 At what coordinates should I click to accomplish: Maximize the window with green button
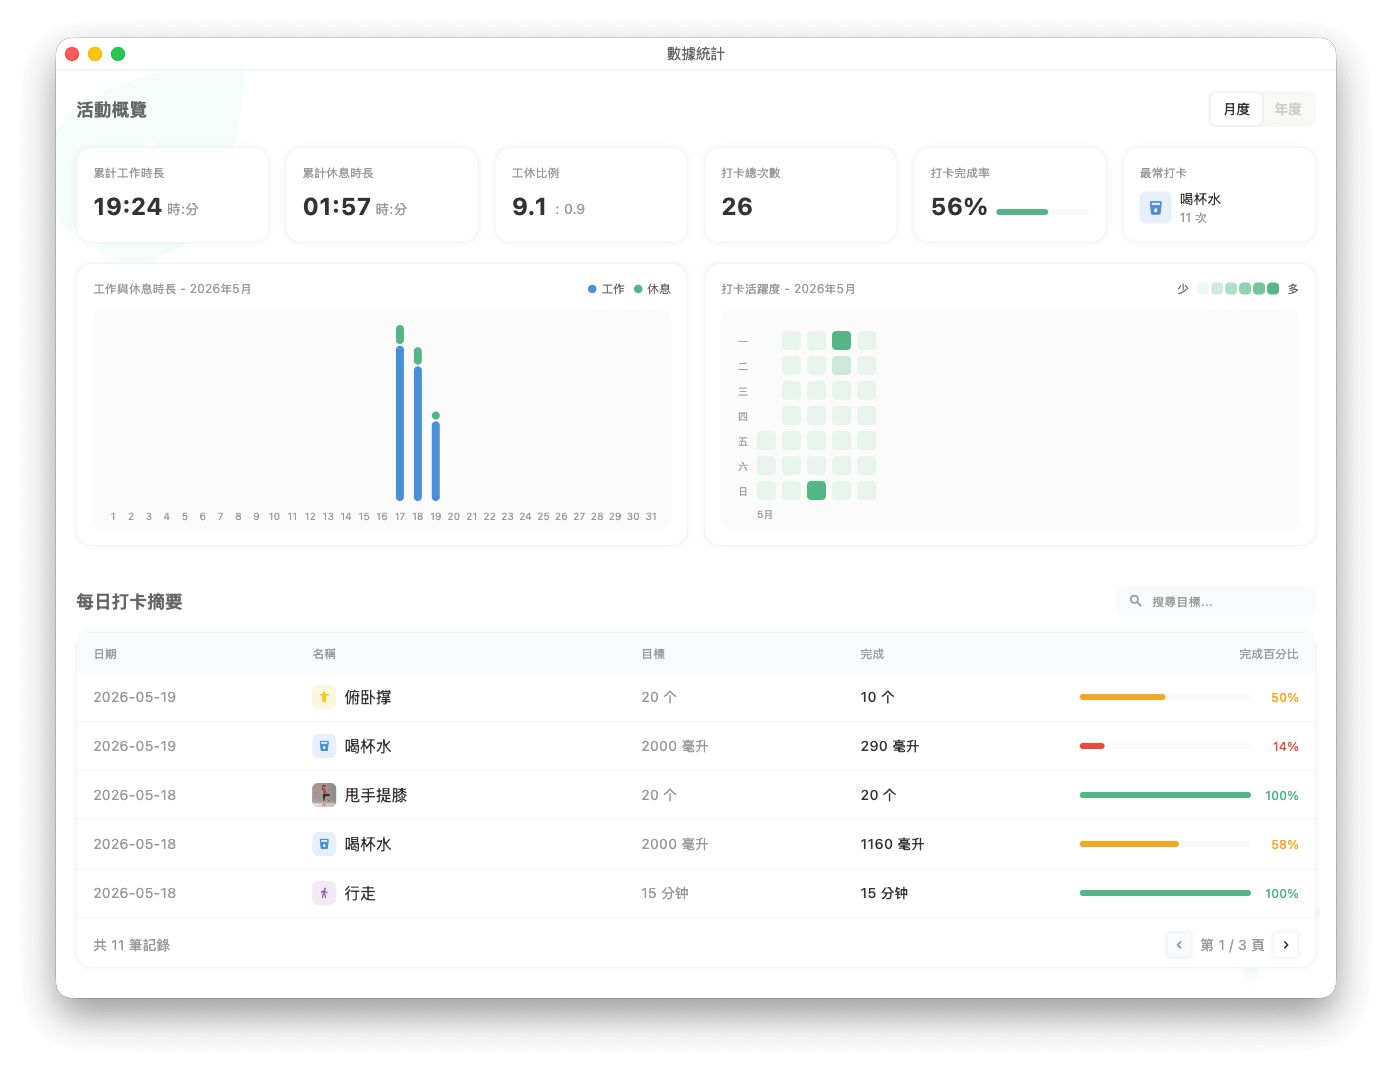pyautogui.click(x=118, y=54)
